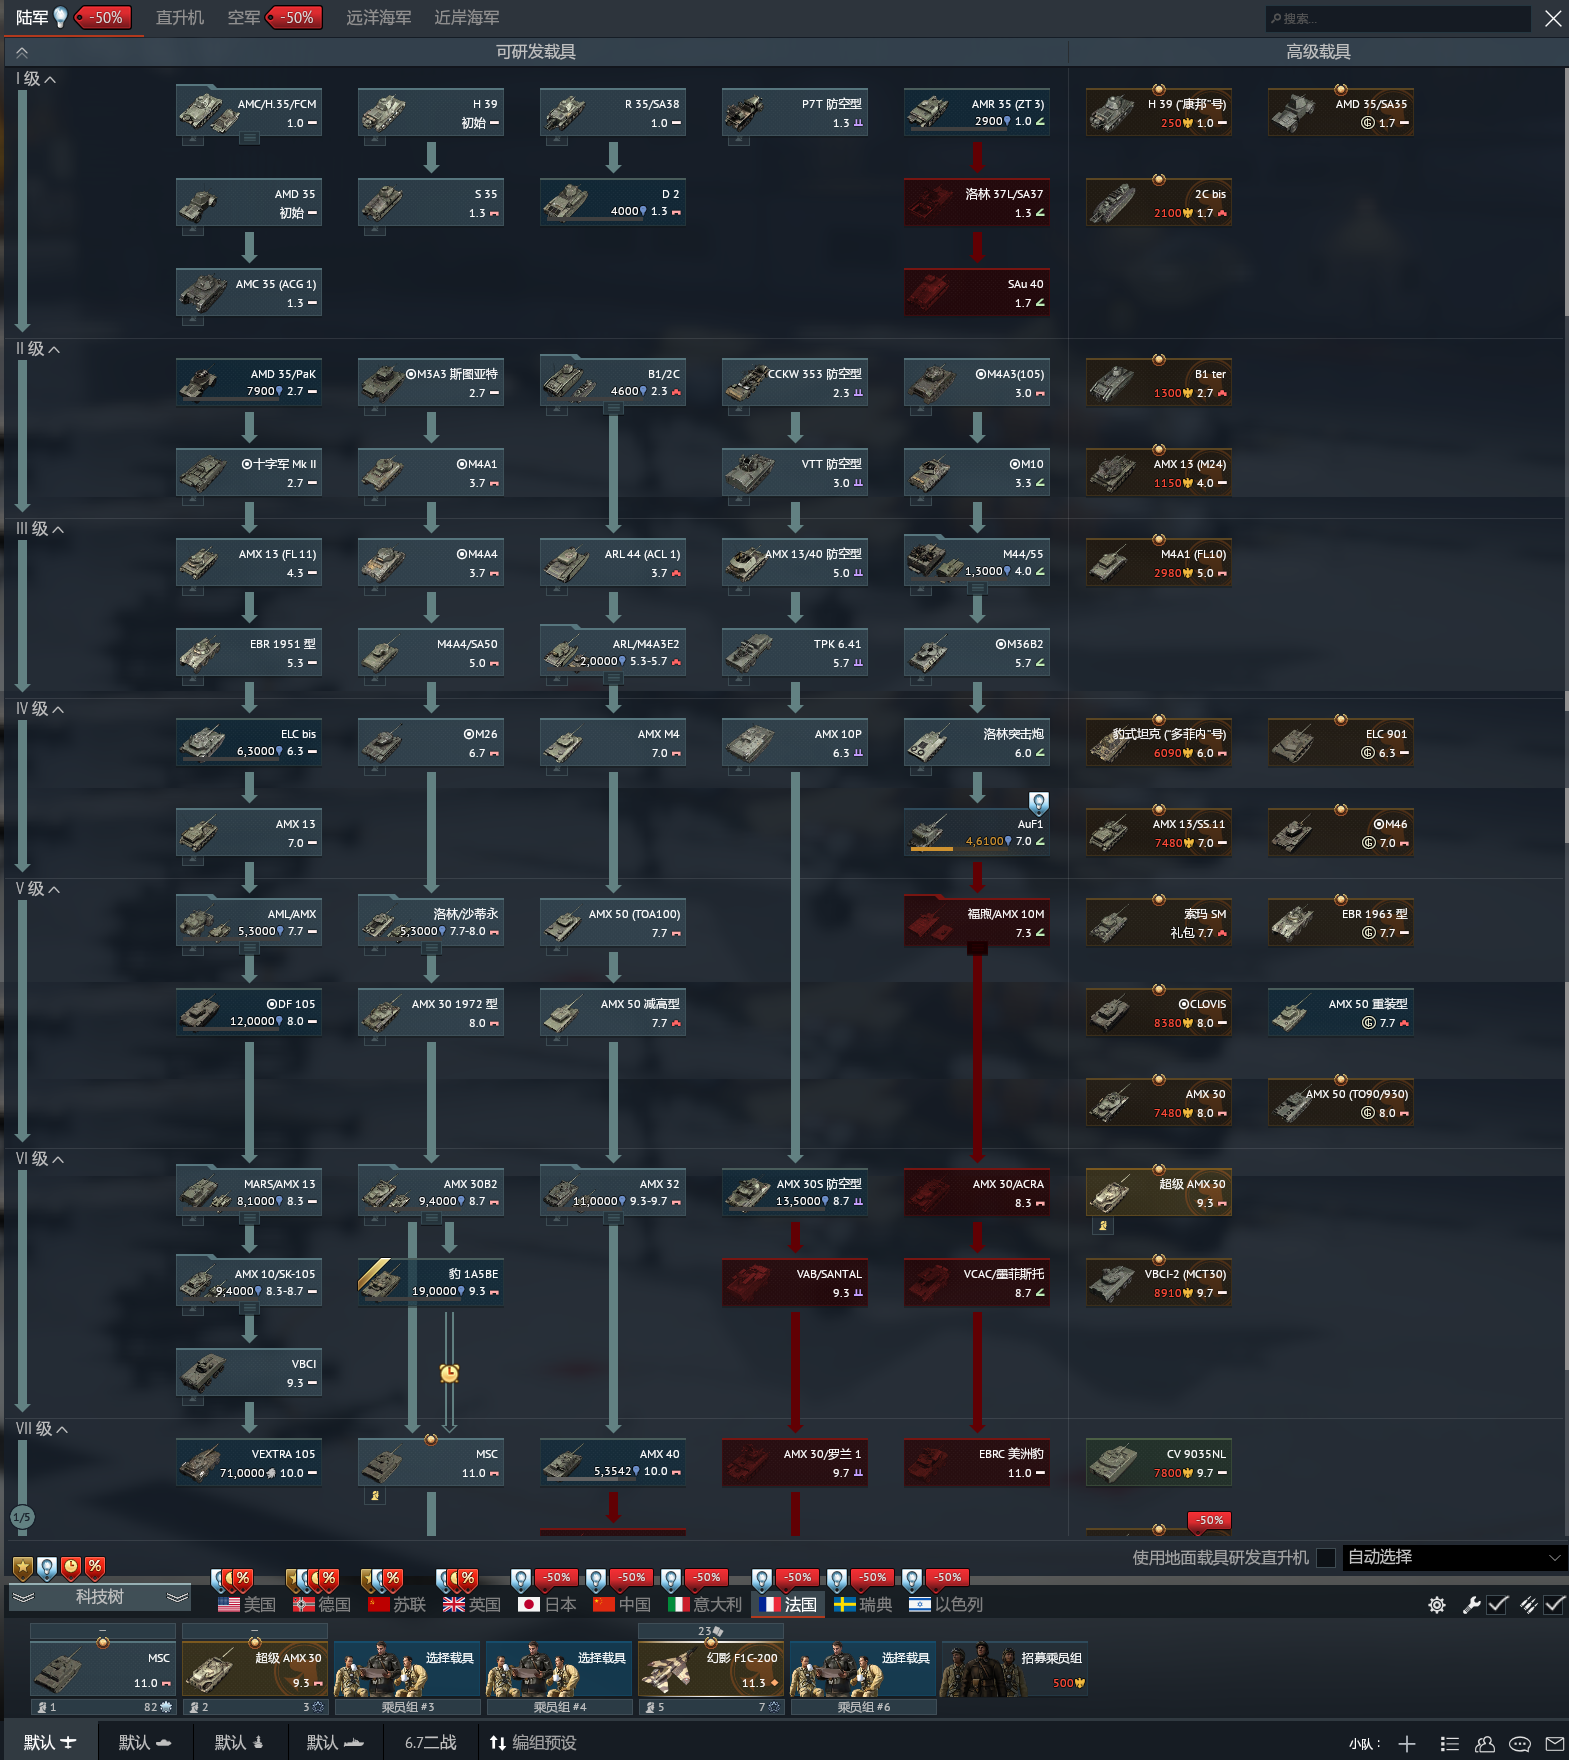
Task: Collapse the III 级 rank section
Action: (x=40, y=529)
